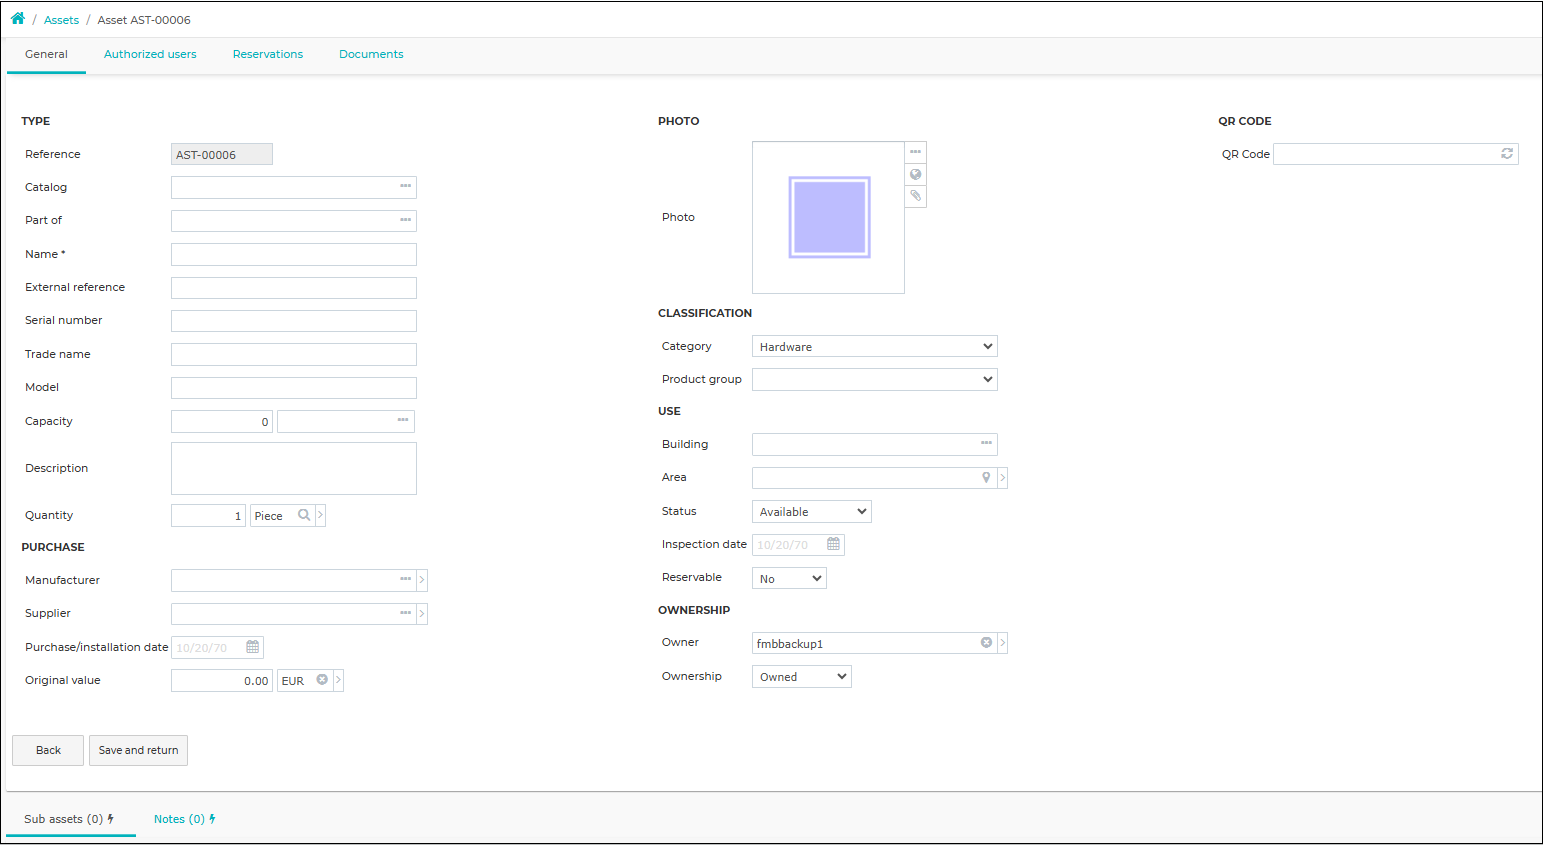Expand the Status dropdown
The image size is (1543, 845).
812,512
